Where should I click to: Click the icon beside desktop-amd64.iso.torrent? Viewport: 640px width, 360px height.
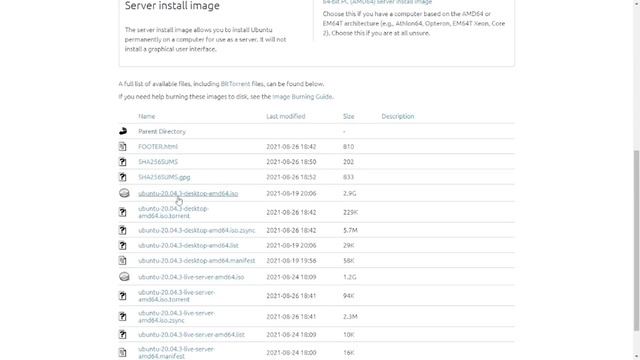point(122,212)
